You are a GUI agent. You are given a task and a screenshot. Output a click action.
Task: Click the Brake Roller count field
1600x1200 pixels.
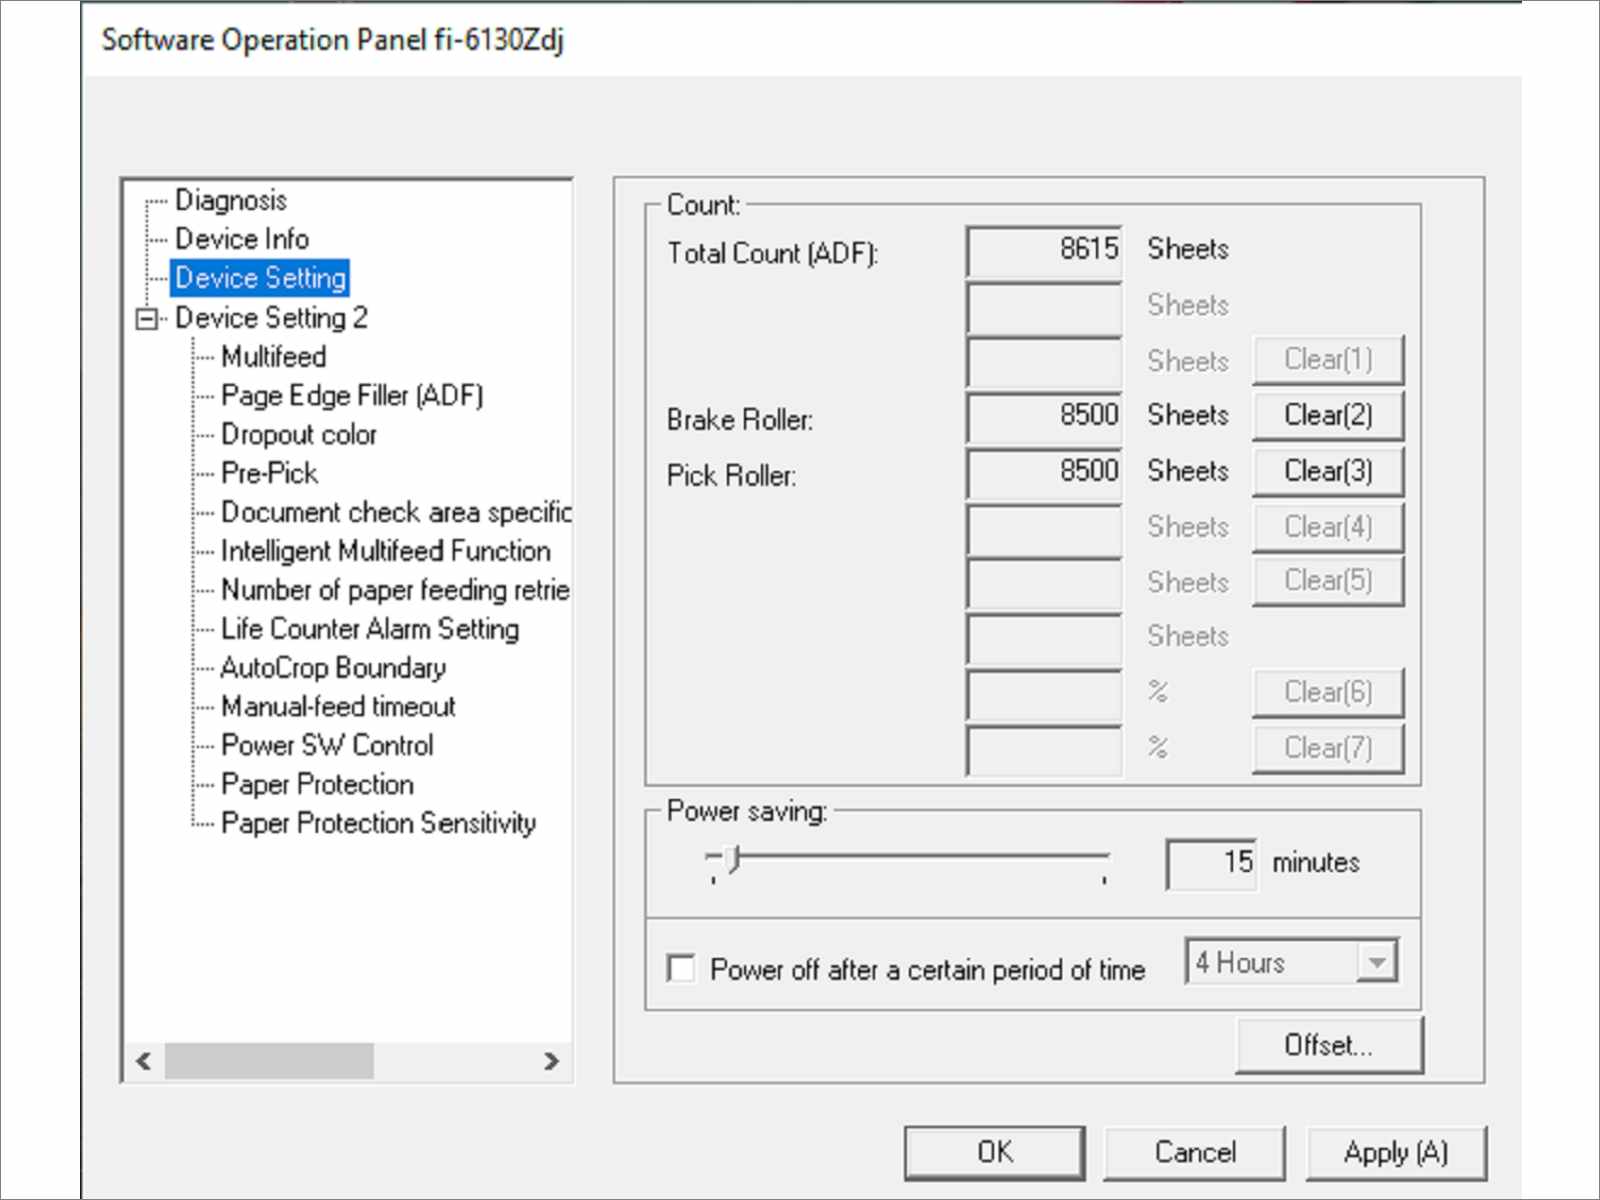point(1044,416)
